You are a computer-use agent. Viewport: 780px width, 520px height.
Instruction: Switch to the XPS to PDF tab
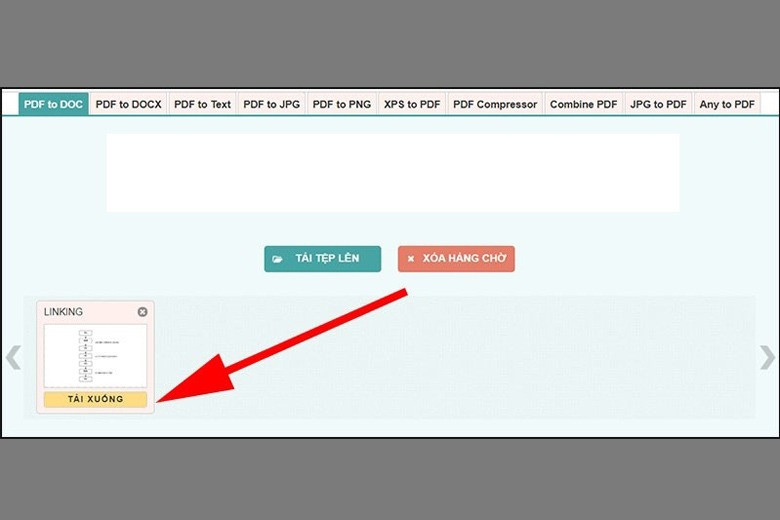click(x=412, y=104)
